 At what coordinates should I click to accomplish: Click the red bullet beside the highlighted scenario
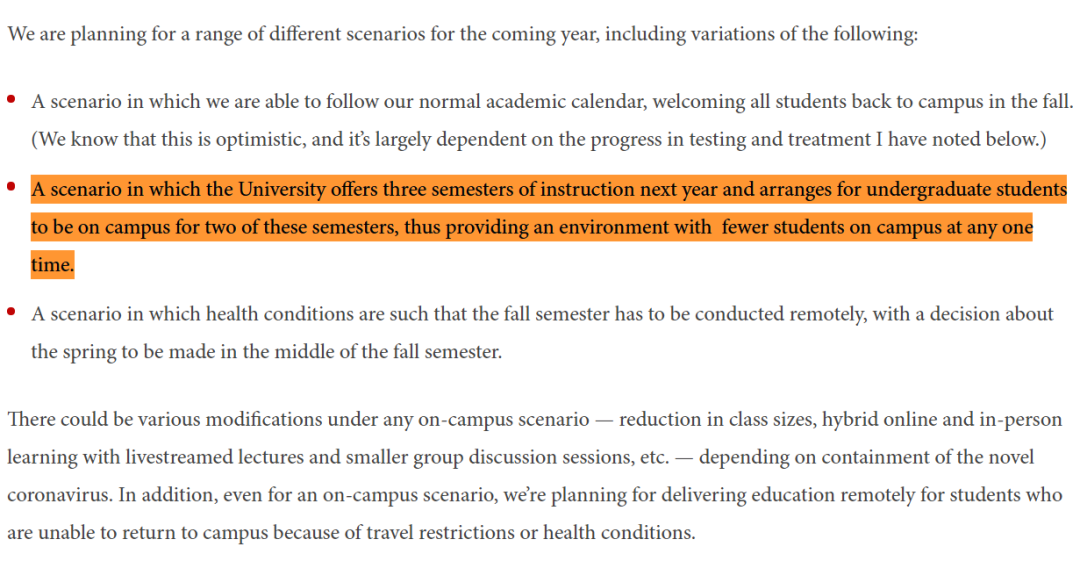coord(11,186)
